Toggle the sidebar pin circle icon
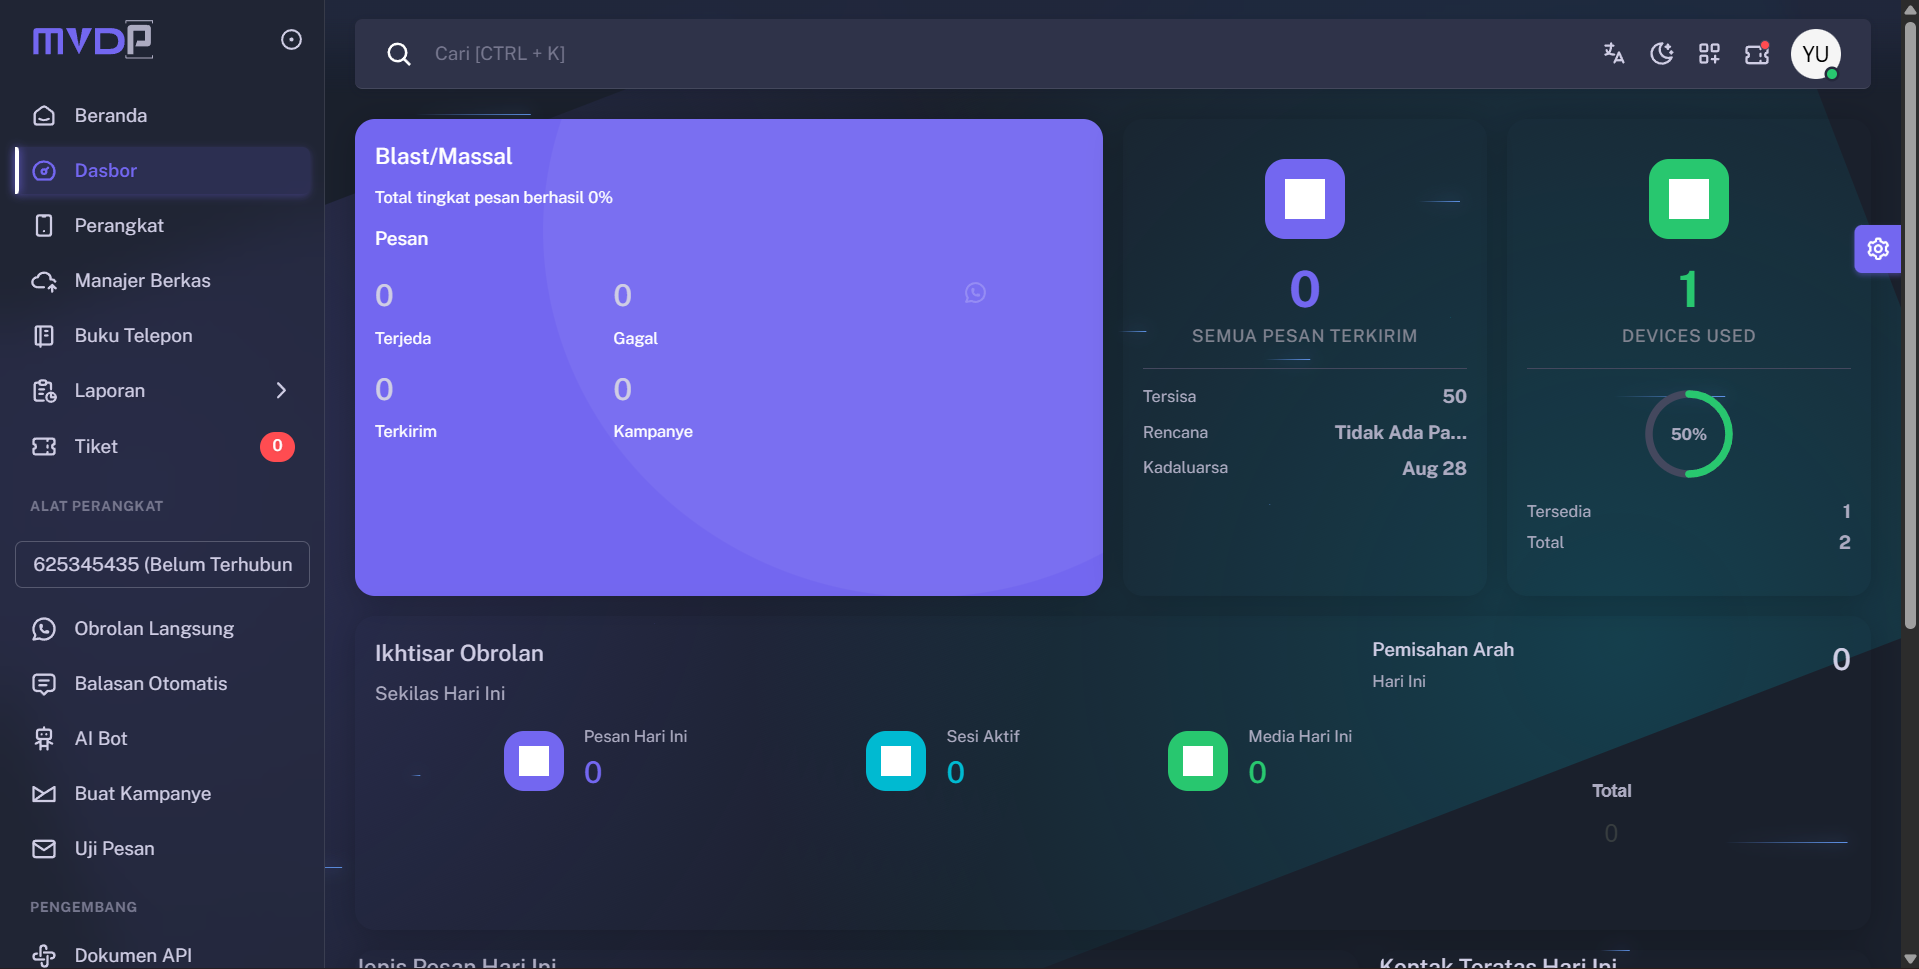The width and height of the screenshot is (1919, 969). (x=291, y=40)
